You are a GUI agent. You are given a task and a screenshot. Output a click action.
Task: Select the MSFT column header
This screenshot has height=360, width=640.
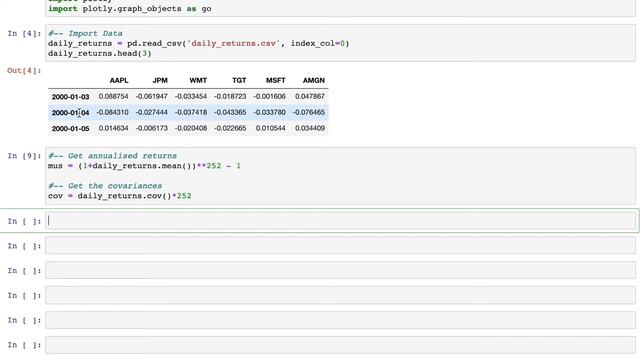point(276,80)
